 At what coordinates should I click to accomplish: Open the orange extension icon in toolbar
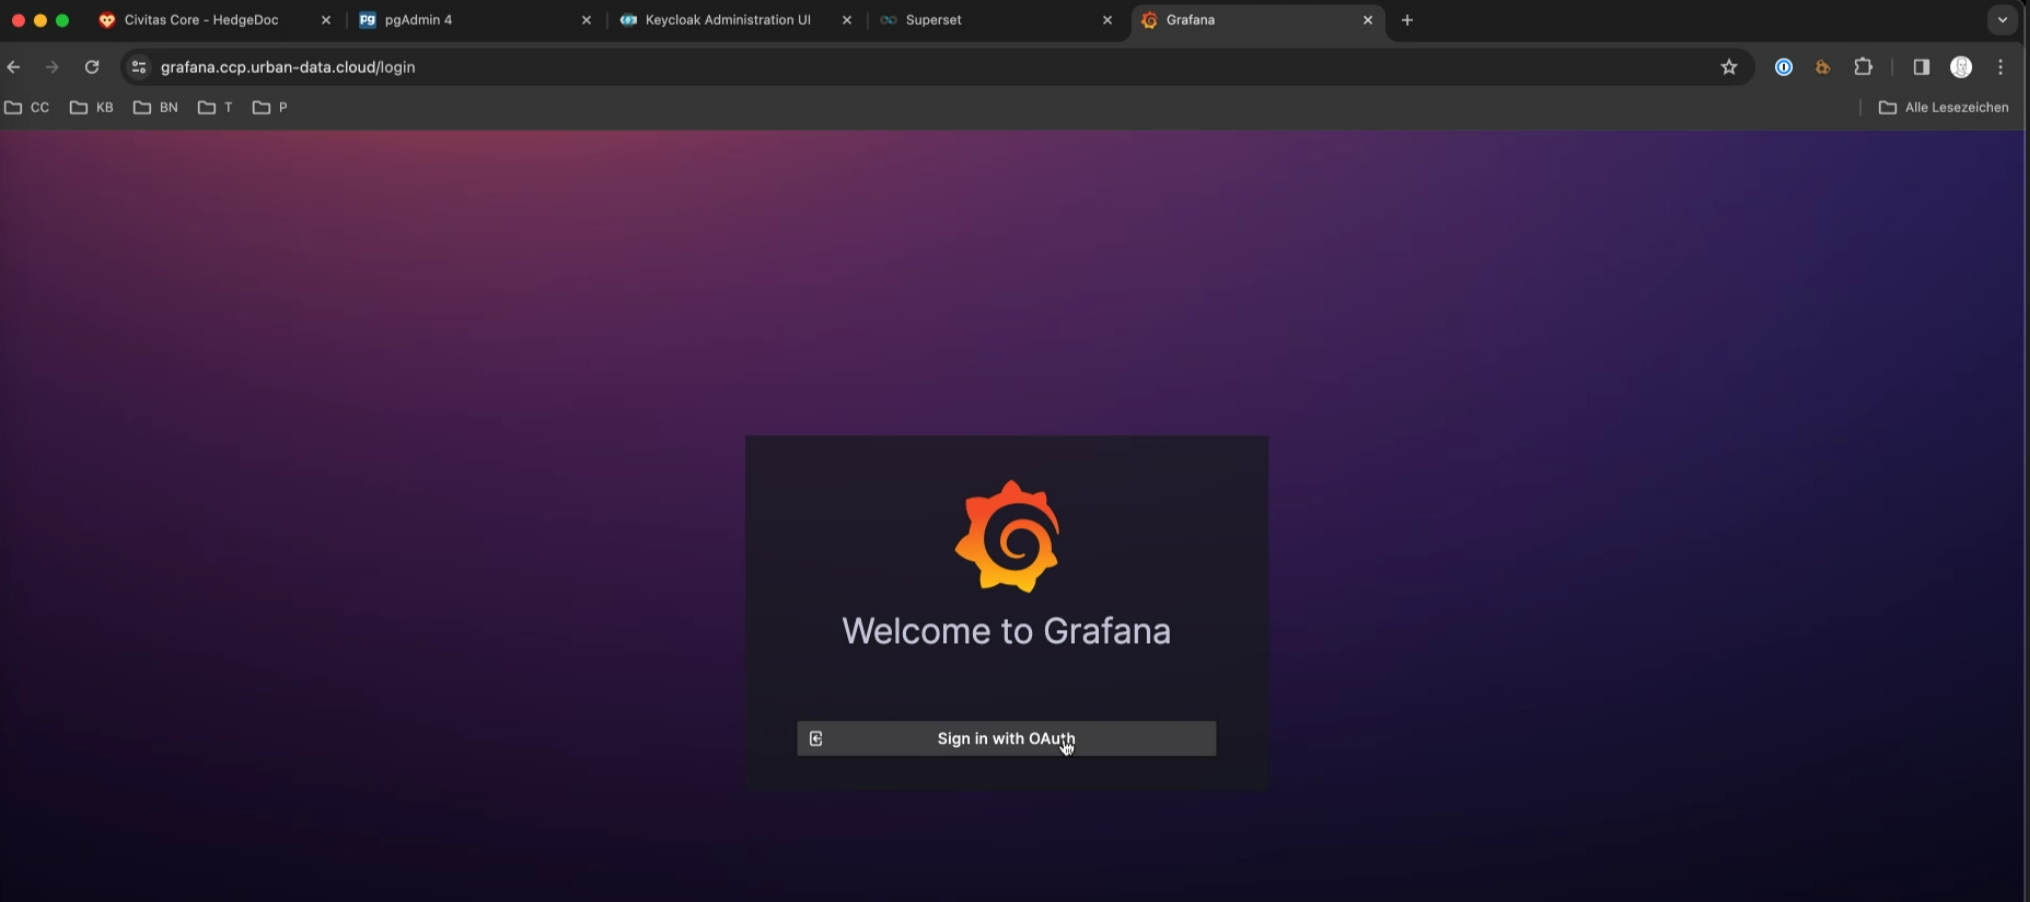point(1823,67)
